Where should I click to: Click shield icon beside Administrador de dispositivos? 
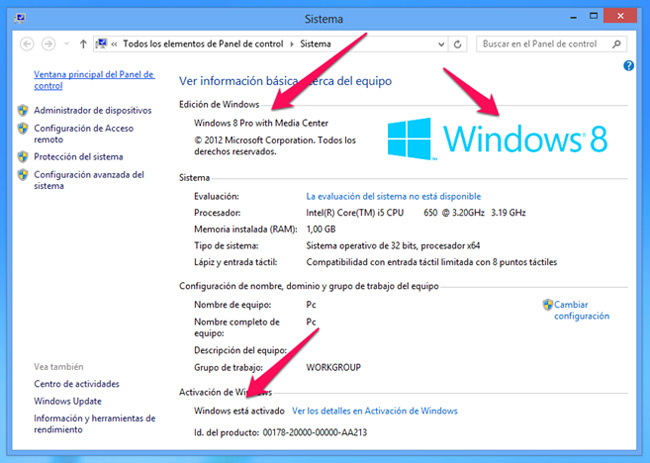point(23,110)
